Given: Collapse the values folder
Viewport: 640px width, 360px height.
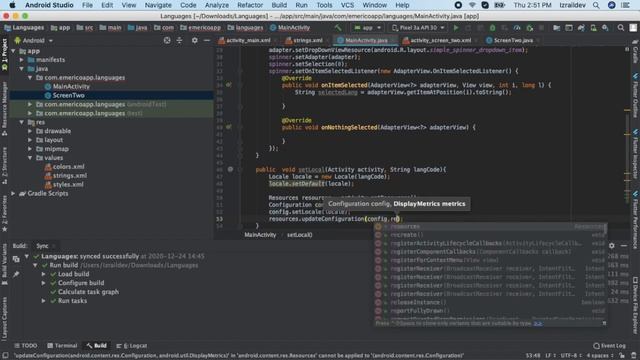Looking at the screenshot, I should pos(30,158).
